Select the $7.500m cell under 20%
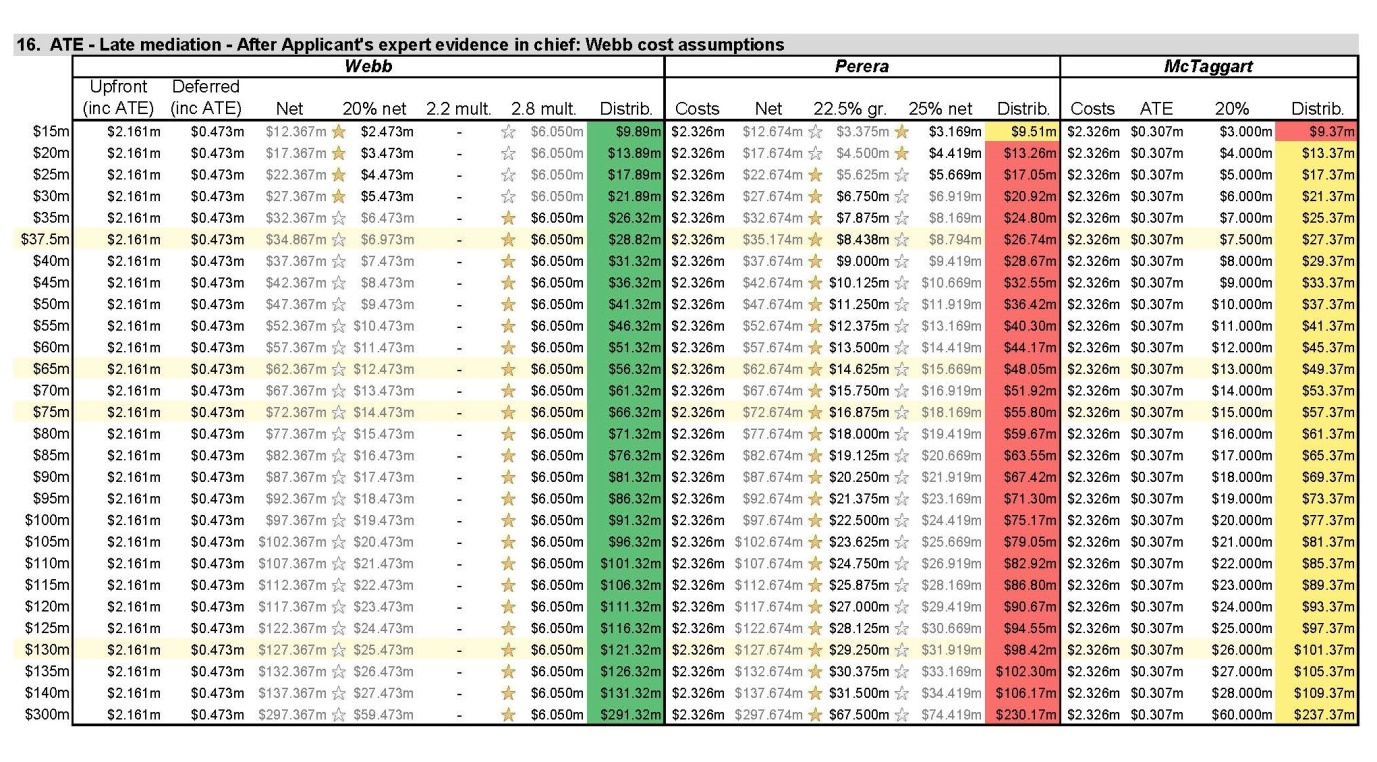Screen dimensions: 1377x762 (1244, 239)
